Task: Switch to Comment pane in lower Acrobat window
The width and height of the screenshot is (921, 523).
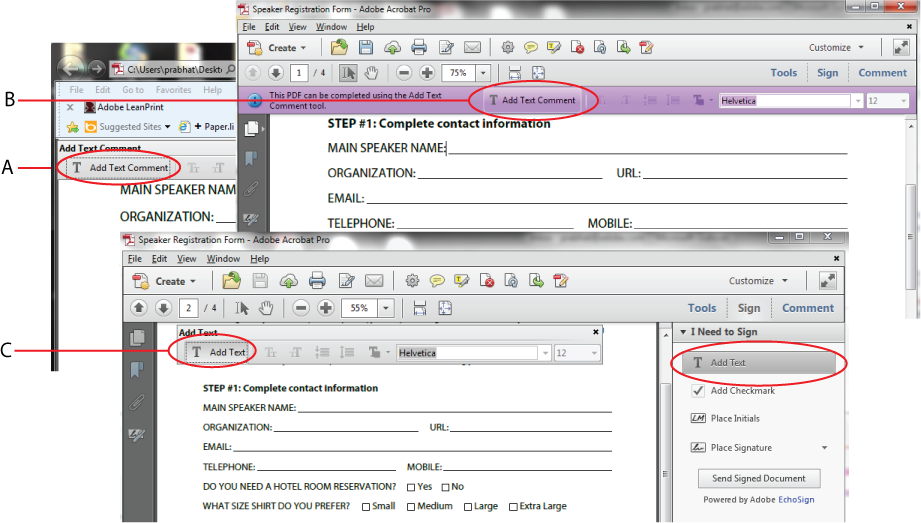Action: pyautogui.click(x=808, y=308)
